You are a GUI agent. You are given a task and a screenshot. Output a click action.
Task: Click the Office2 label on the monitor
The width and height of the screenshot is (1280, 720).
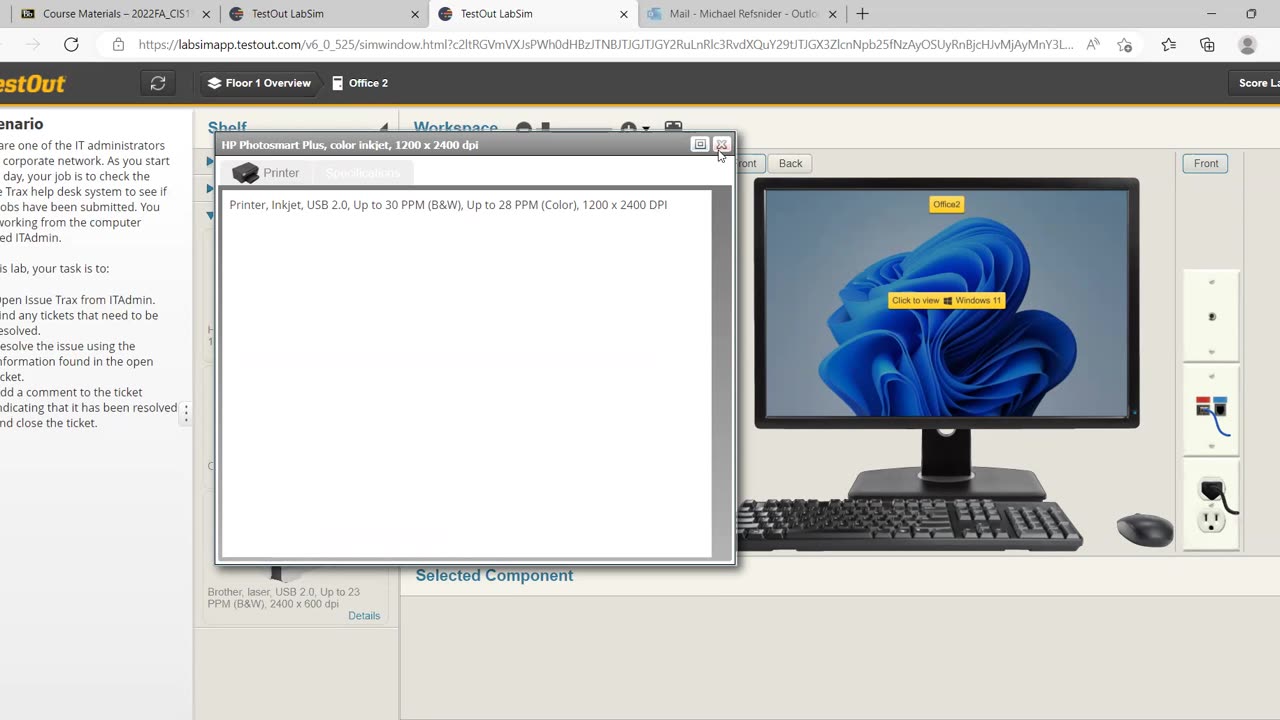946,204
